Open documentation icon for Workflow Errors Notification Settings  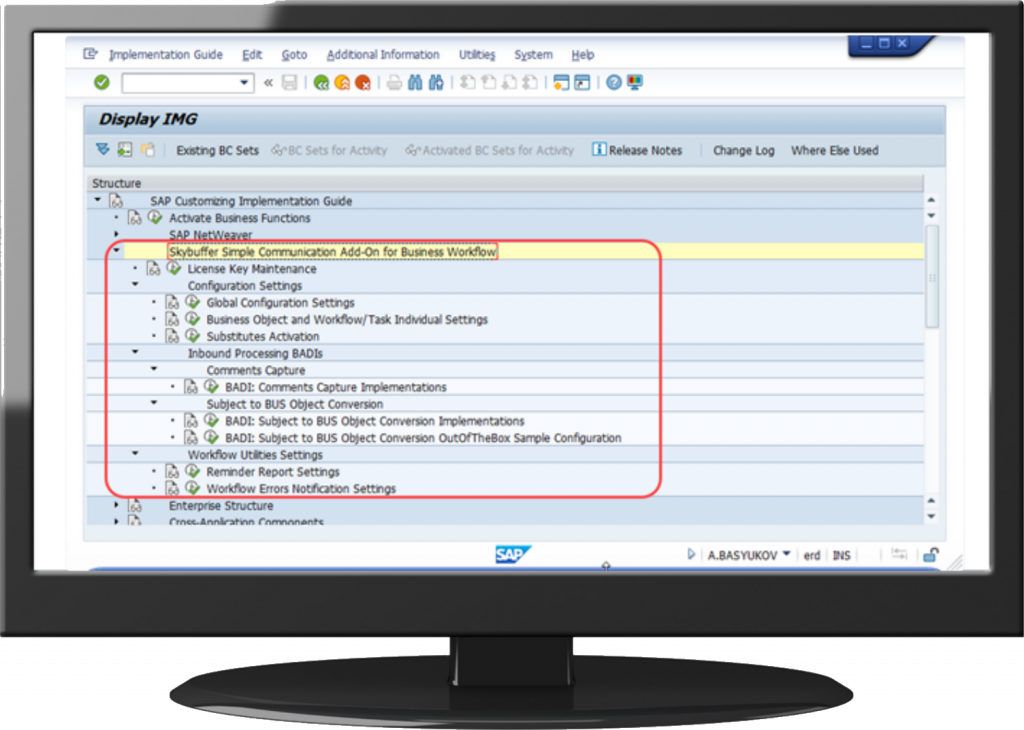click(x=172, y=488)
